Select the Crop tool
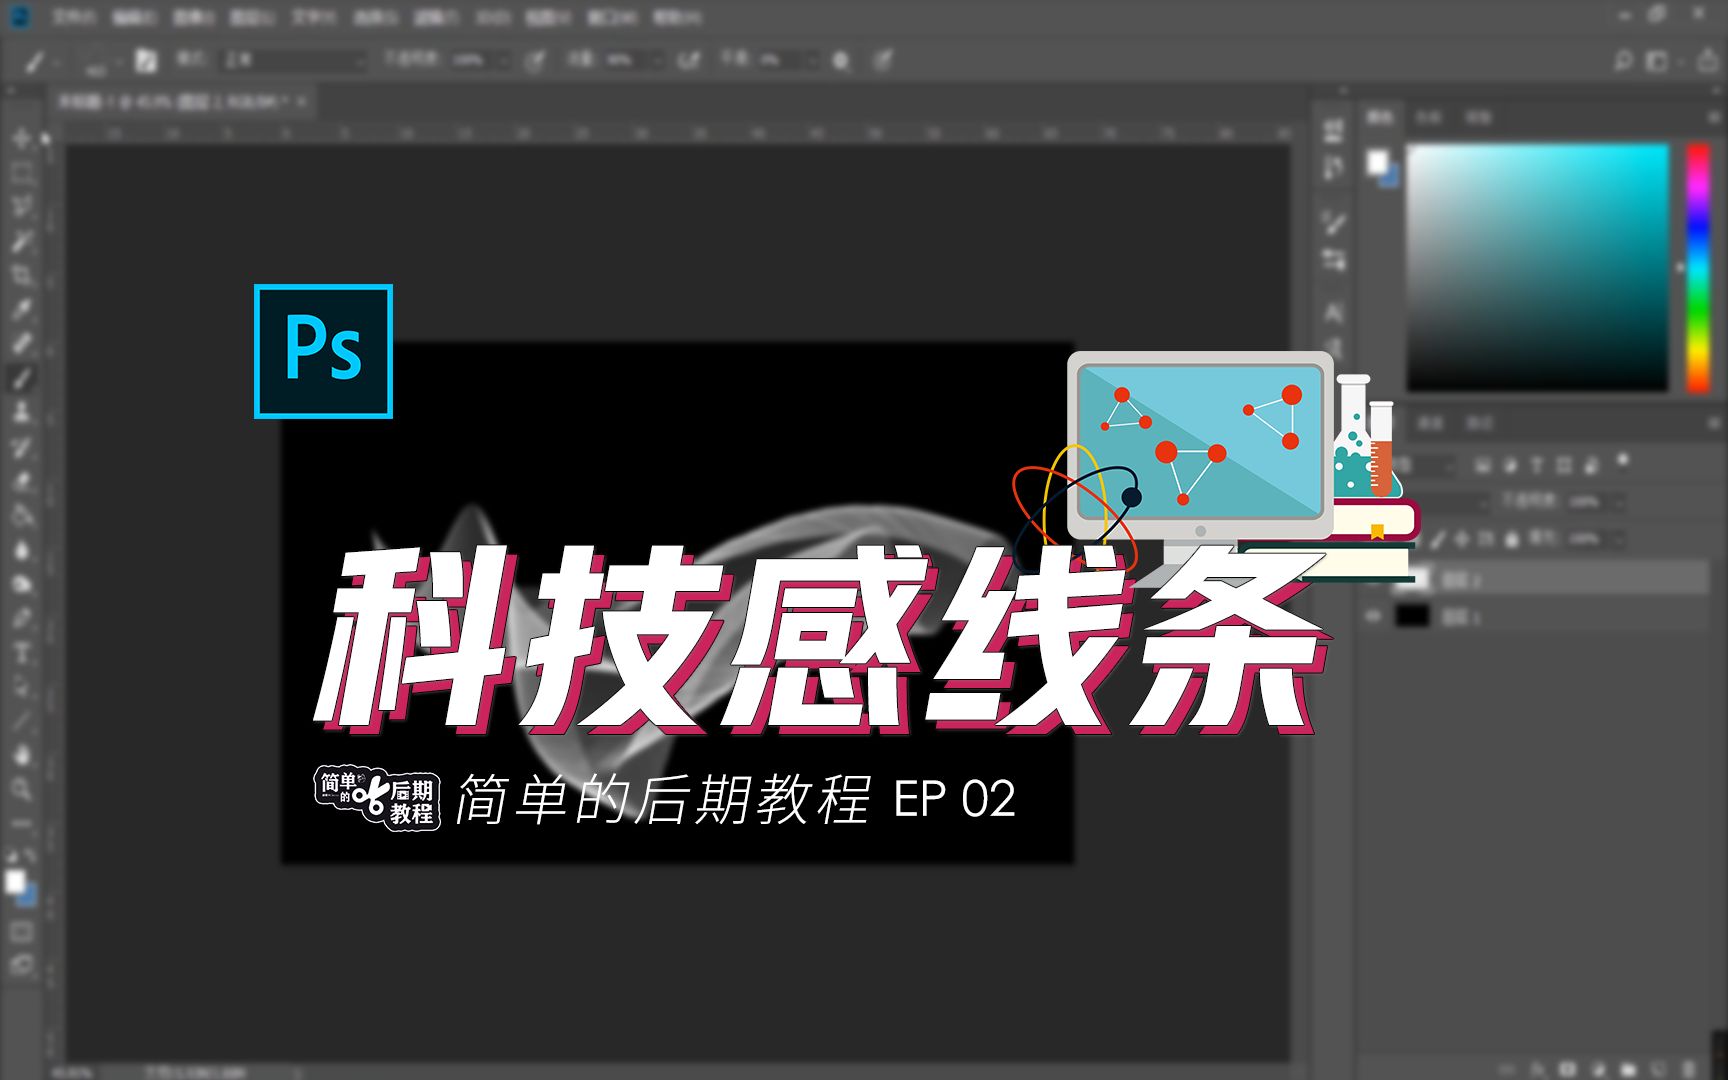The height and width of the screenshot is (1080, 1728). point(21,275)
